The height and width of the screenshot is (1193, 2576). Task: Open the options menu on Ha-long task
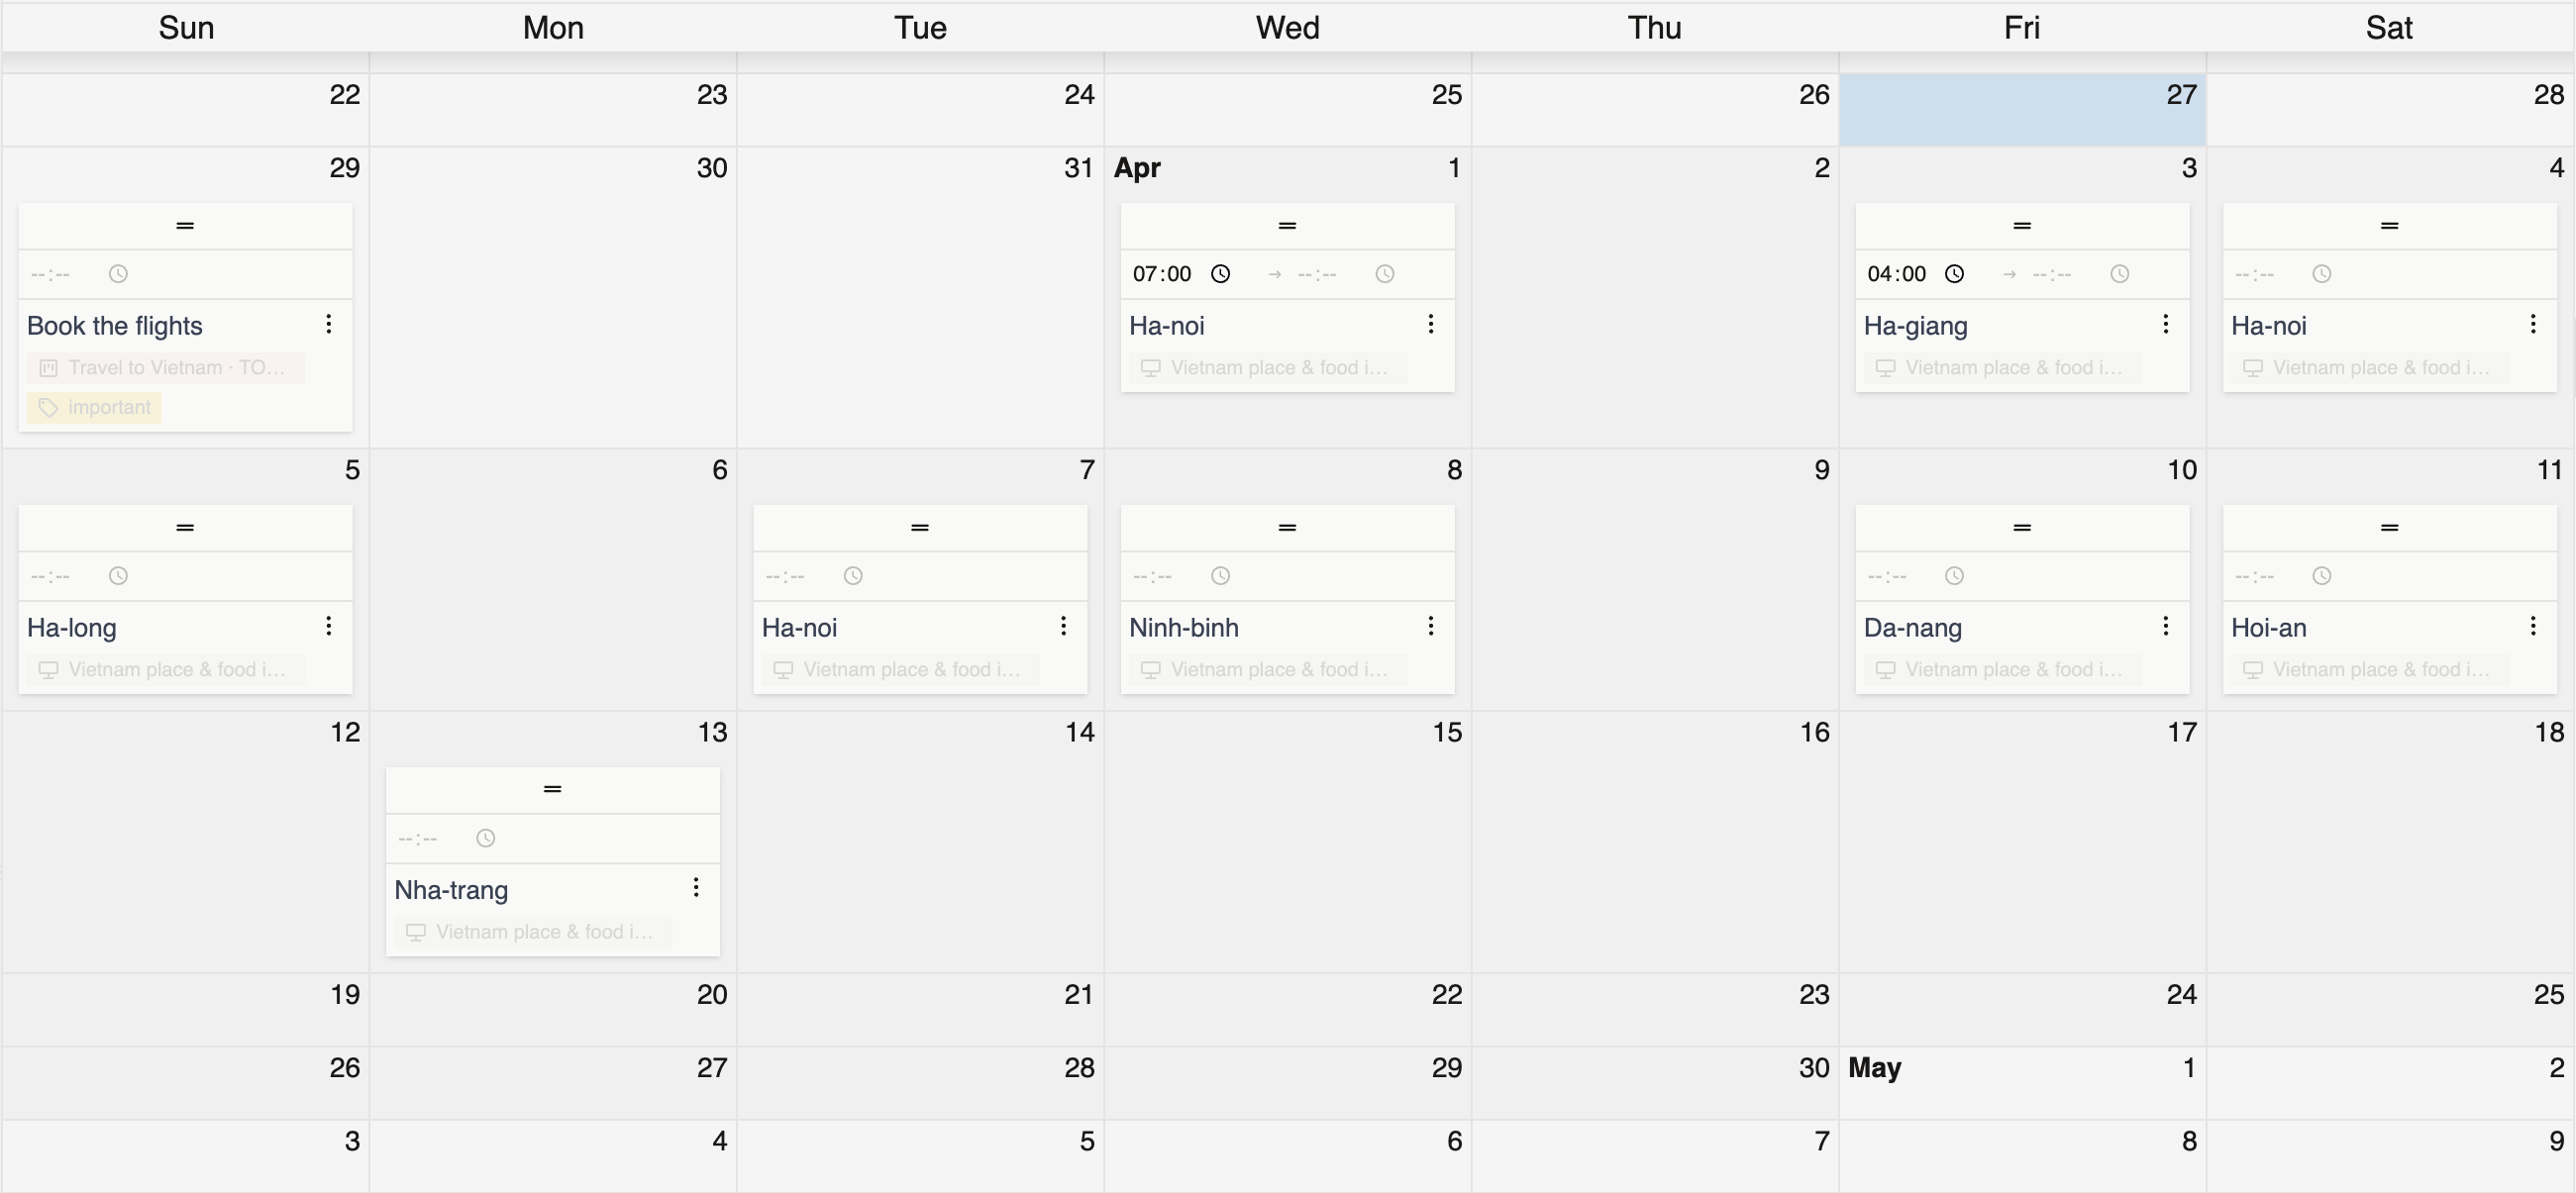click(328, 625)
